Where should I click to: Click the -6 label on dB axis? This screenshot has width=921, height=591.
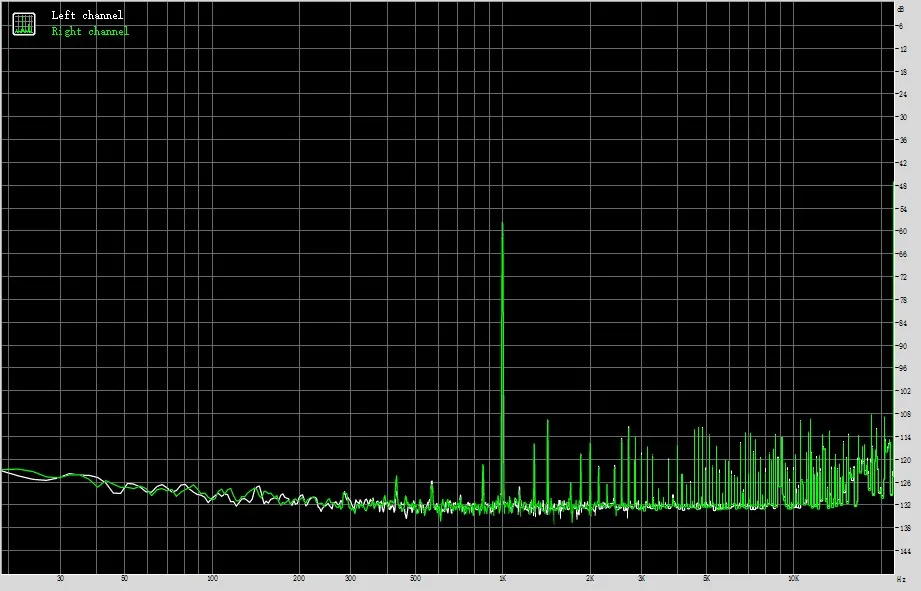[900, 26]
